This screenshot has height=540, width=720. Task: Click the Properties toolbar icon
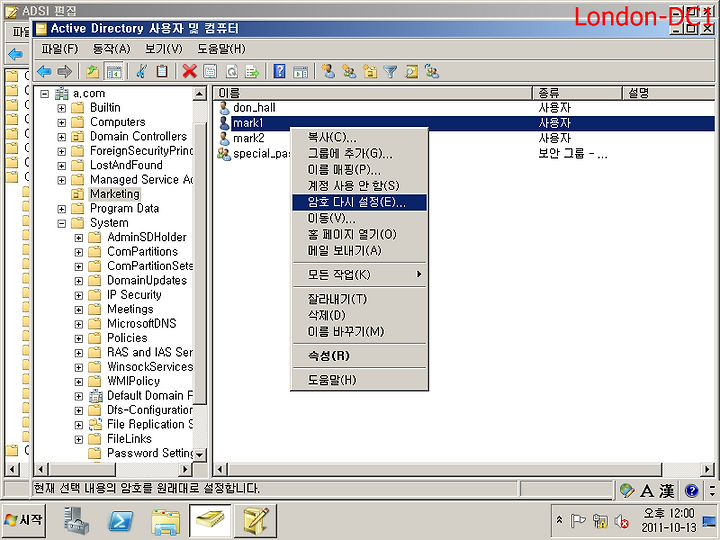pos(210,71)
